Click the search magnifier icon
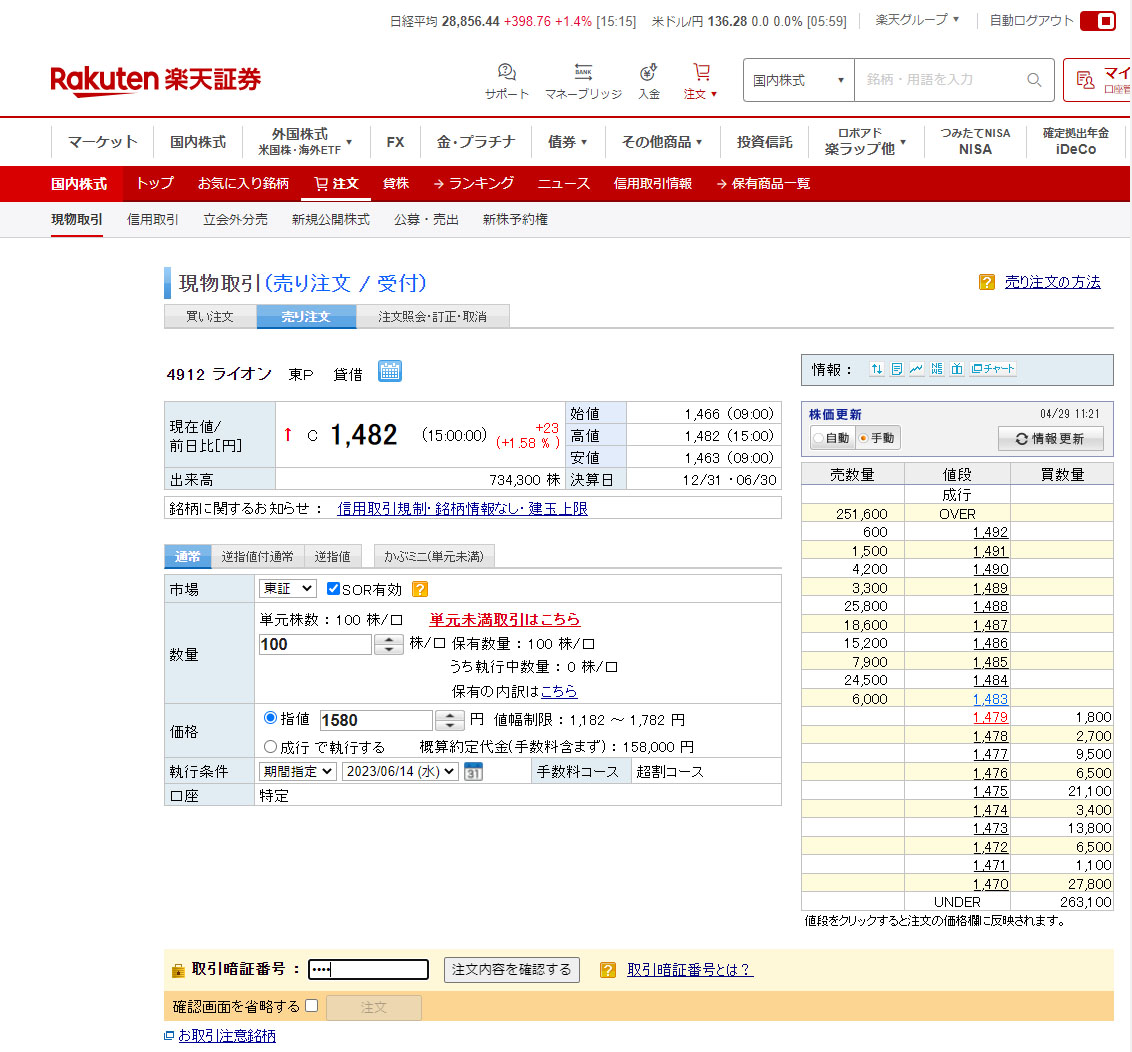The image size is (1132, 1052). (x=1034, y=80)
